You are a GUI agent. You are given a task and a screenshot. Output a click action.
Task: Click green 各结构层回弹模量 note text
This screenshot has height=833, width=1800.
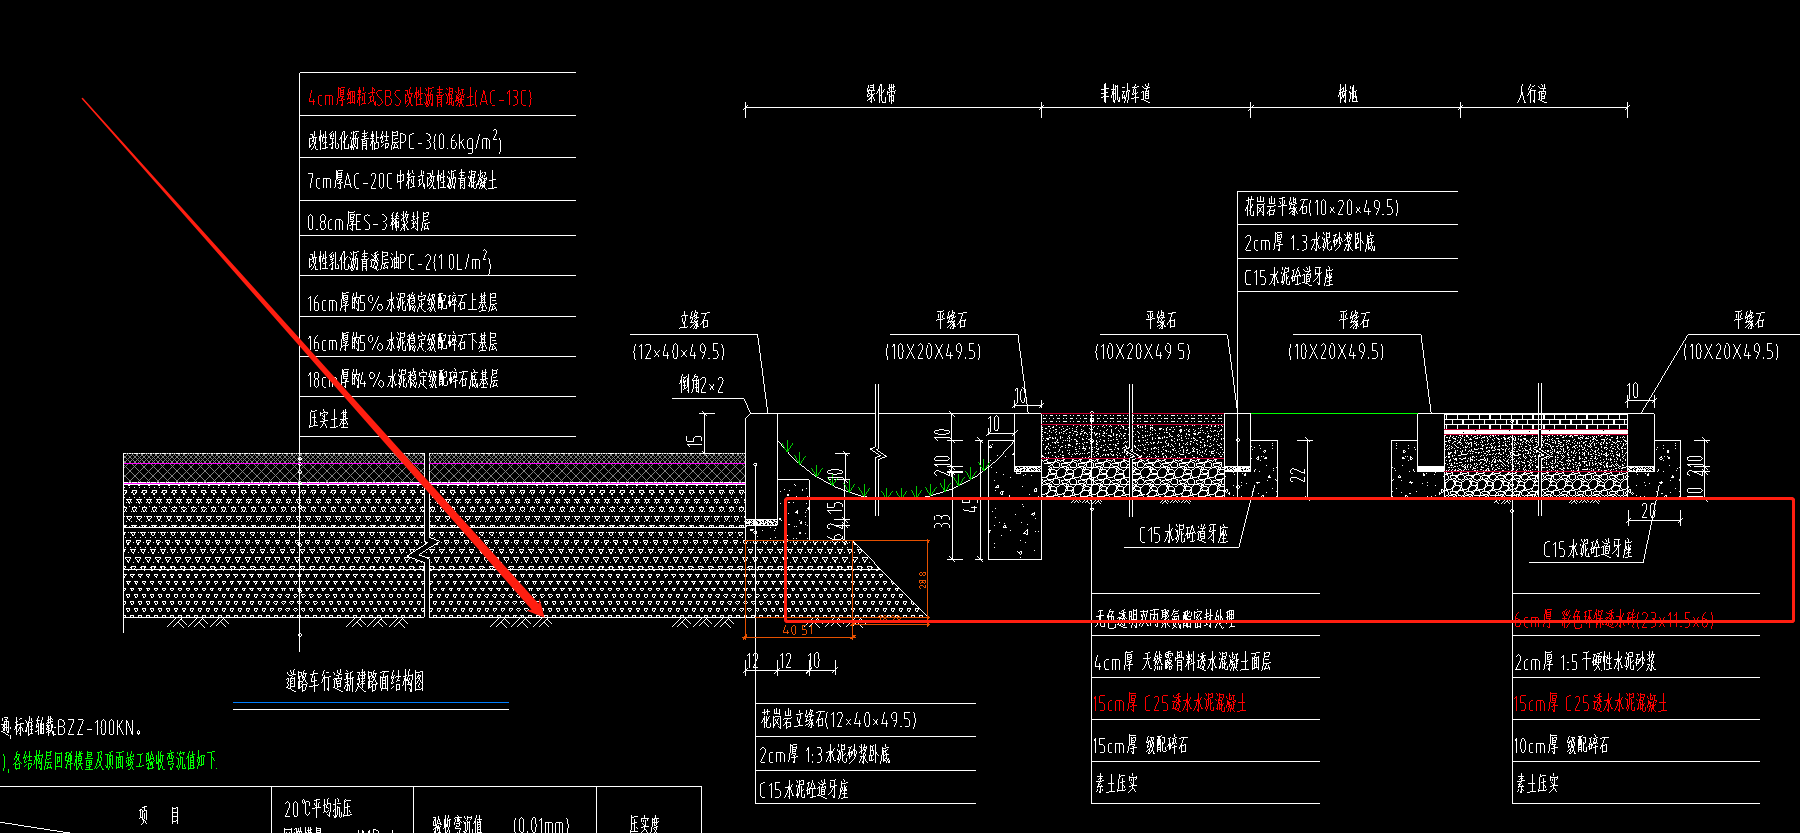tap(113, 761)
